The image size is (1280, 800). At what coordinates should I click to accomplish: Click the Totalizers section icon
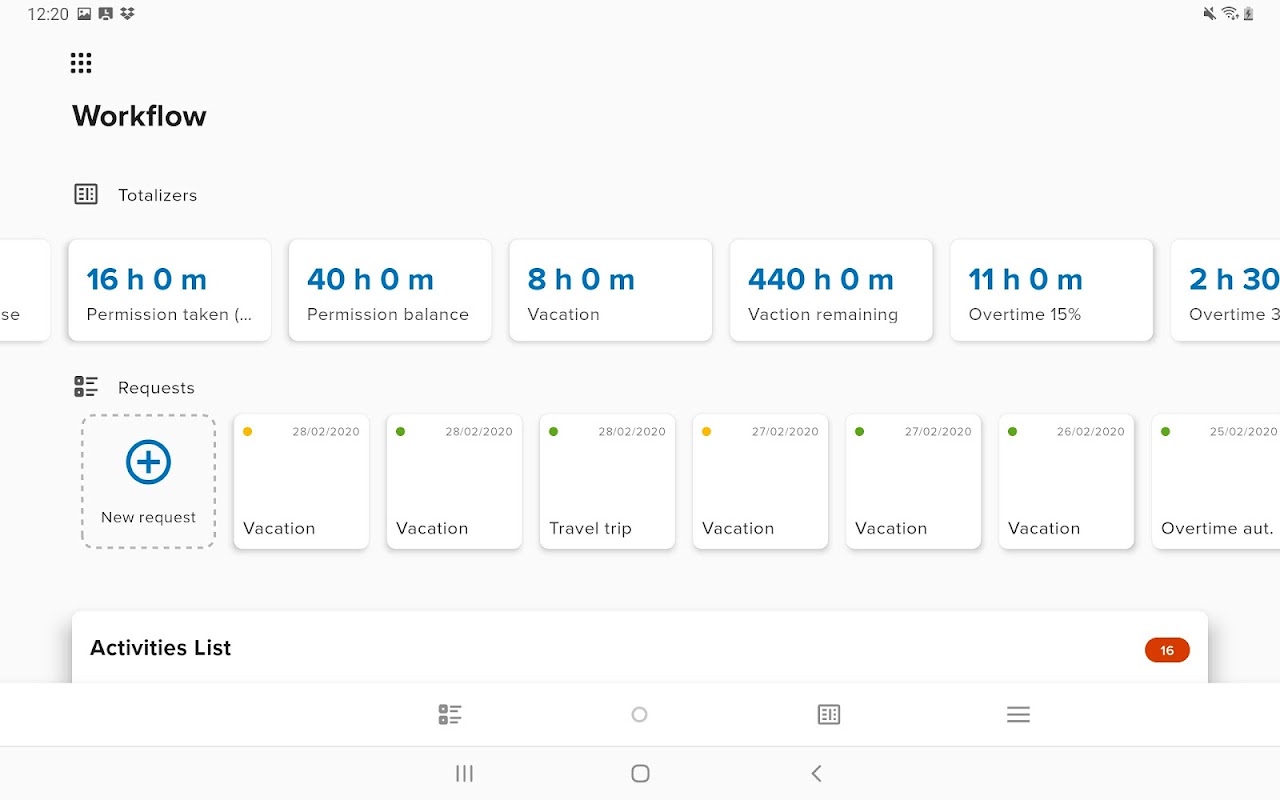tap(86, 194)
